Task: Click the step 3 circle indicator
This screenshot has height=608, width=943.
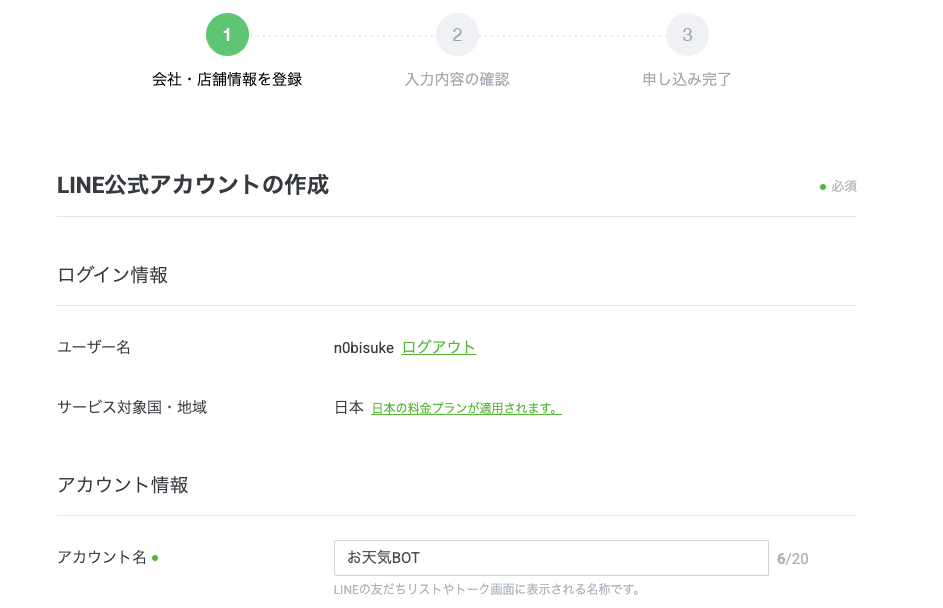Action: (x=687, y=35)
